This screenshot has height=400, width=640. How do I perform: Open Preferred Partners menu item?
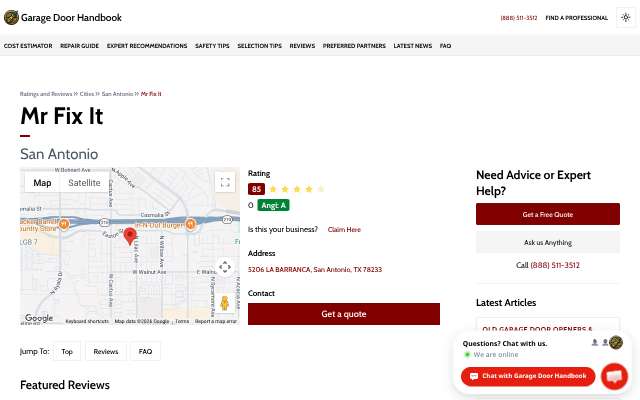354,46
